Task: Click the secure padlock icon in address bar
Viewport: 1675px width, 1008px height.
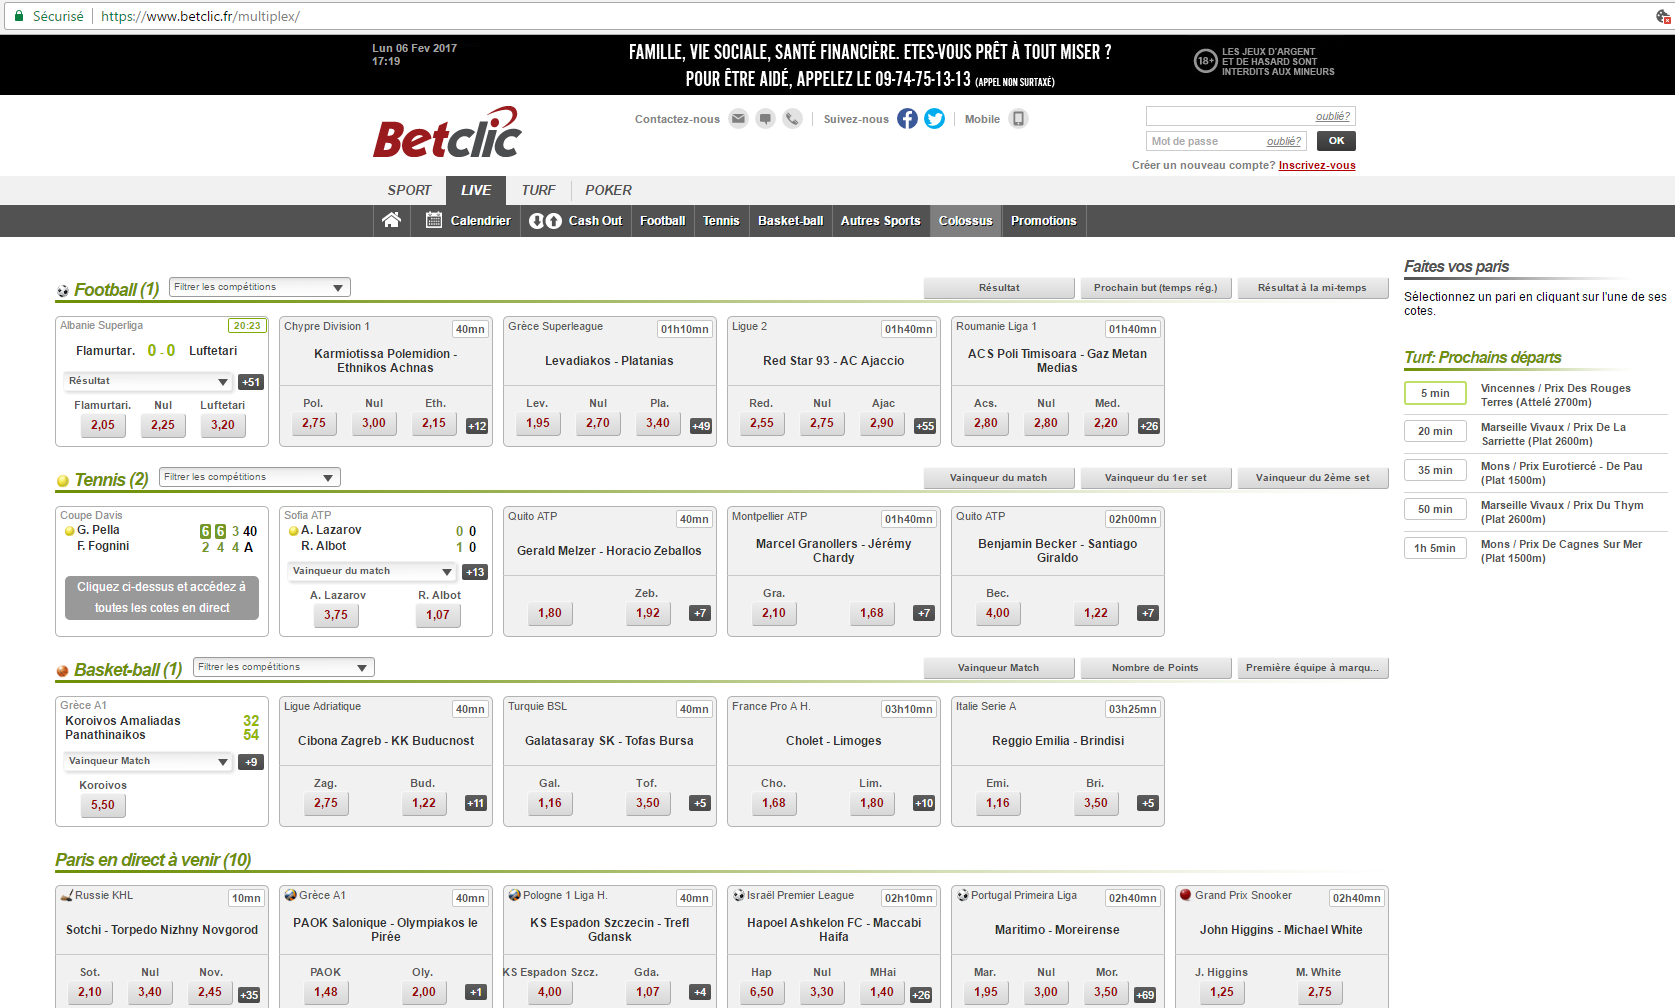Action: (18, 16)
